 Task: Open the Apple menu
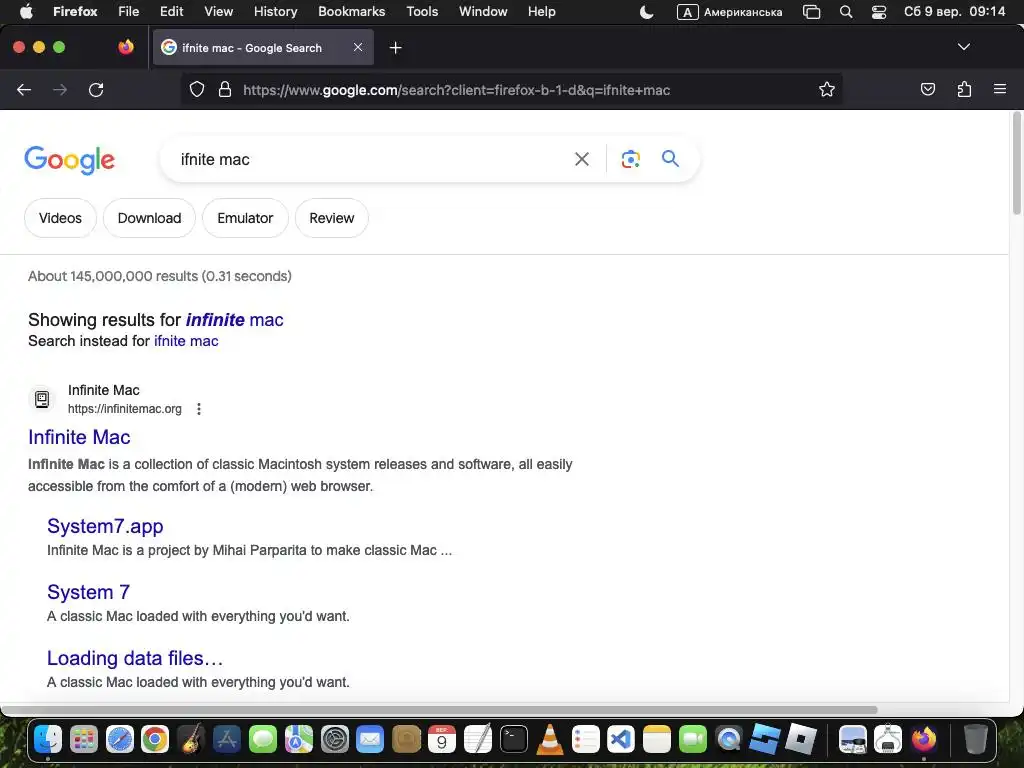[26, 12]
